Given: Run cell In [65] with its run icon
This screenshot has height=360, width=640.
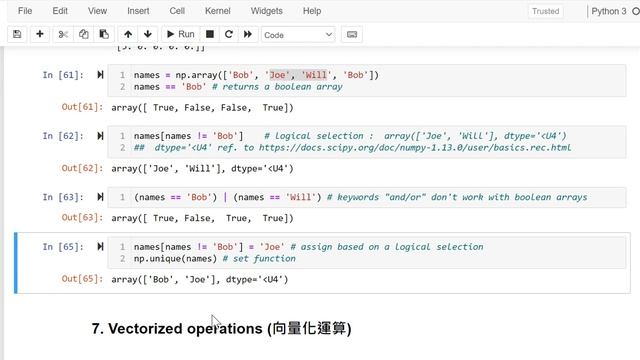Looking at the screenshot, I should (x=100, y=247).
